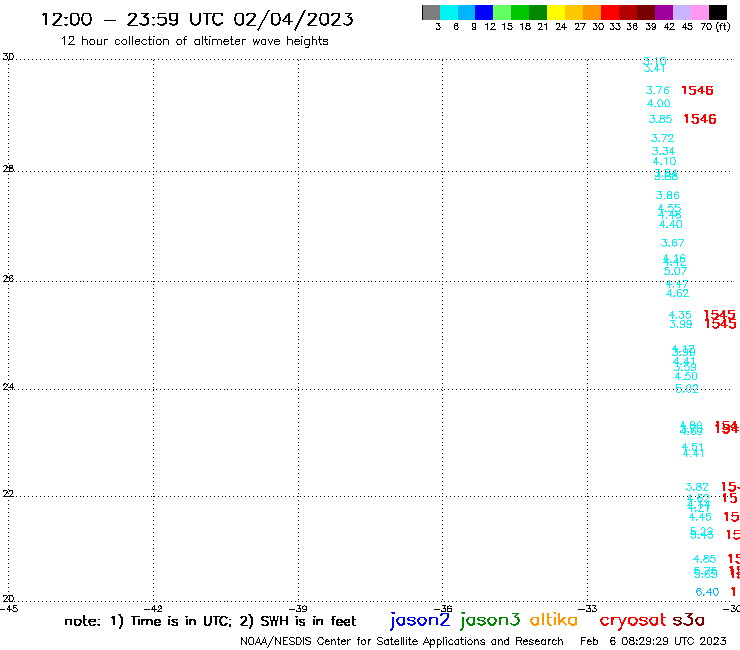Select the wave height reading '3.86'

click(668, 195)
